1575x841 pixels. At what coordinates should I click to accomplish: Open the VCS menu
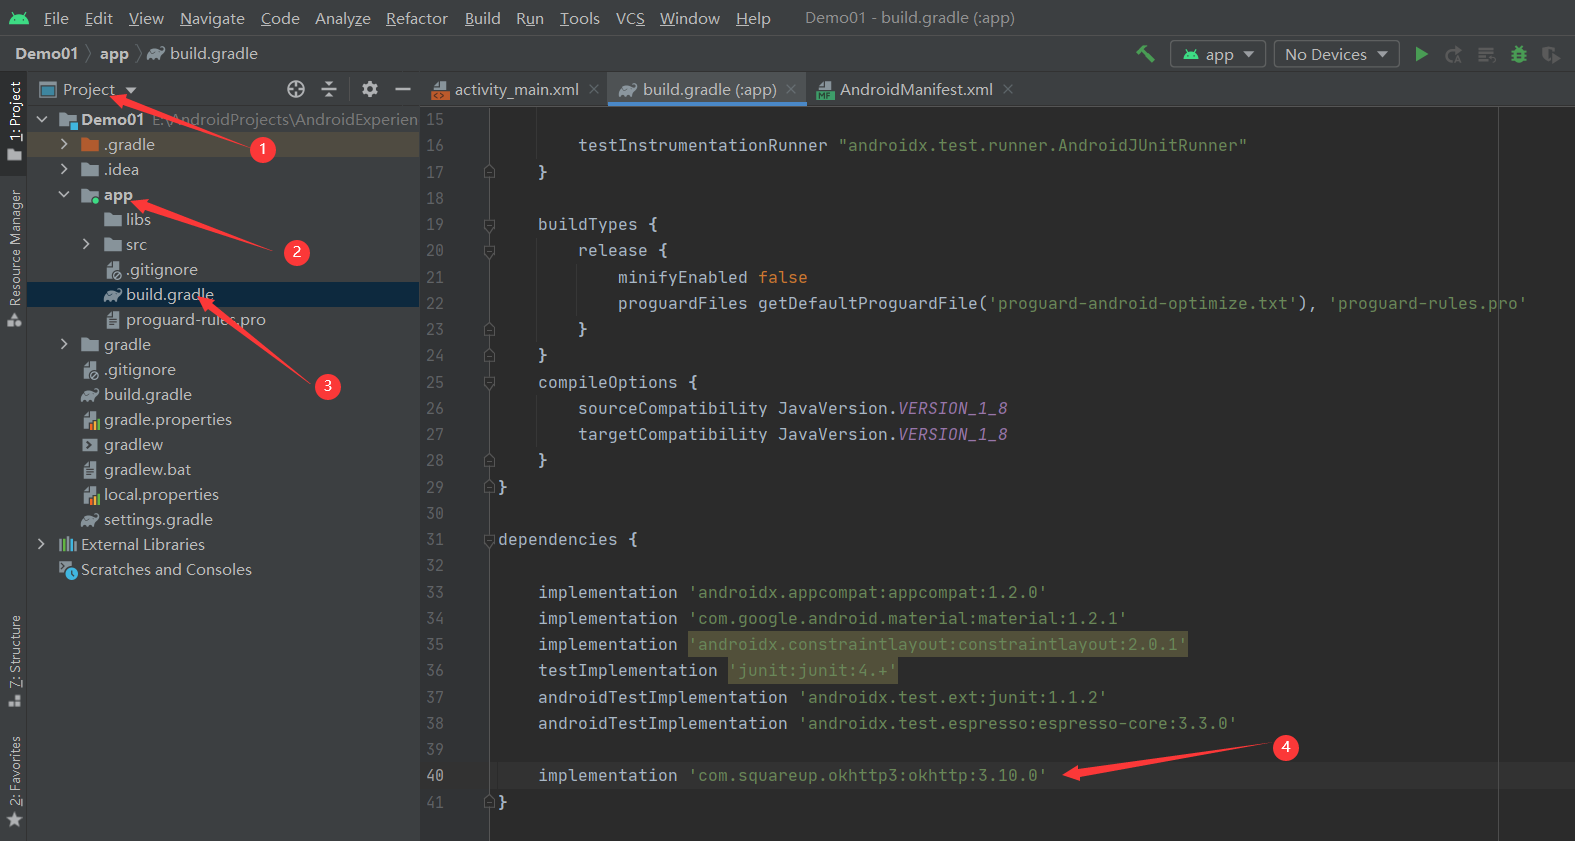pyautogui.click(x=630, y=18)
